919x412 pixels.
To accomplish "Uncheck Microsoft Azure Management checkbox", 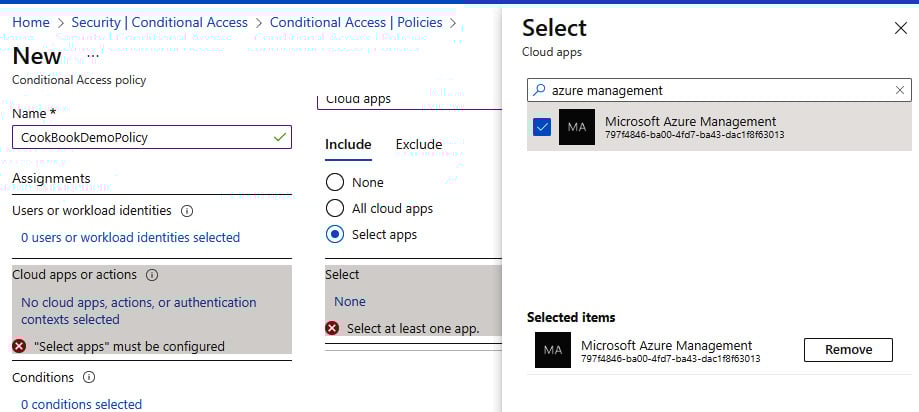I will (542, 127).
